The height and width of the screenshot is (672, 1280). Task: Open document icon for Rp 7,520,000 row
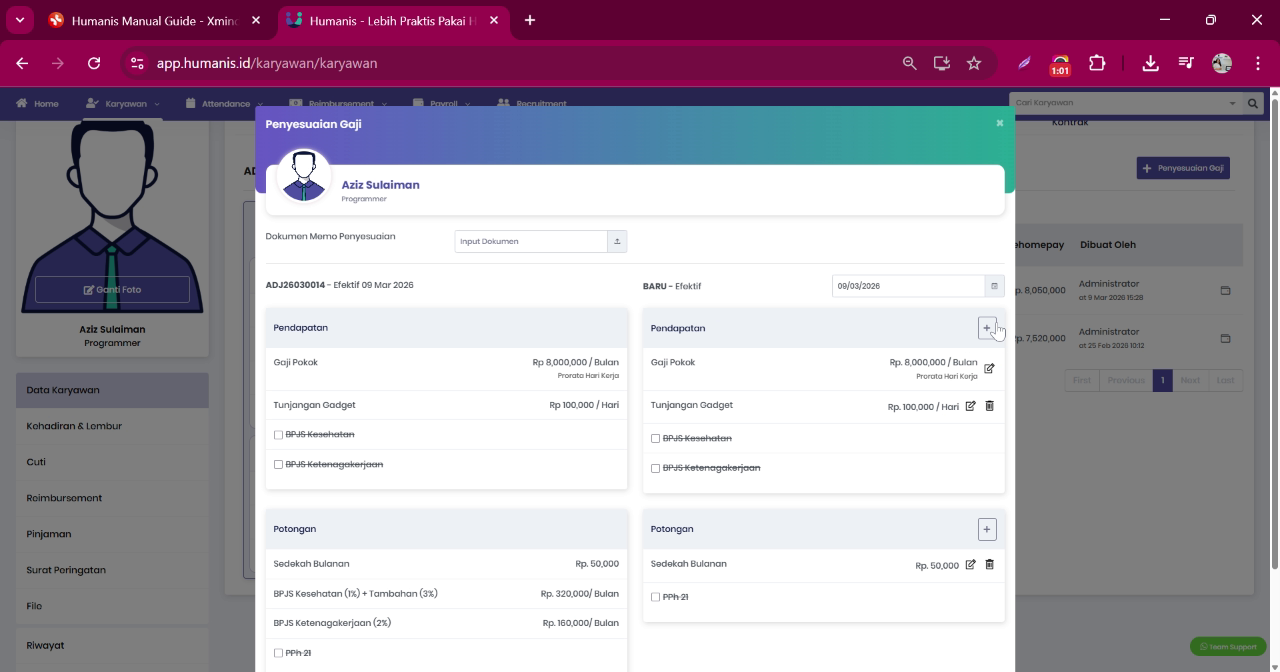coord(1225,339)
